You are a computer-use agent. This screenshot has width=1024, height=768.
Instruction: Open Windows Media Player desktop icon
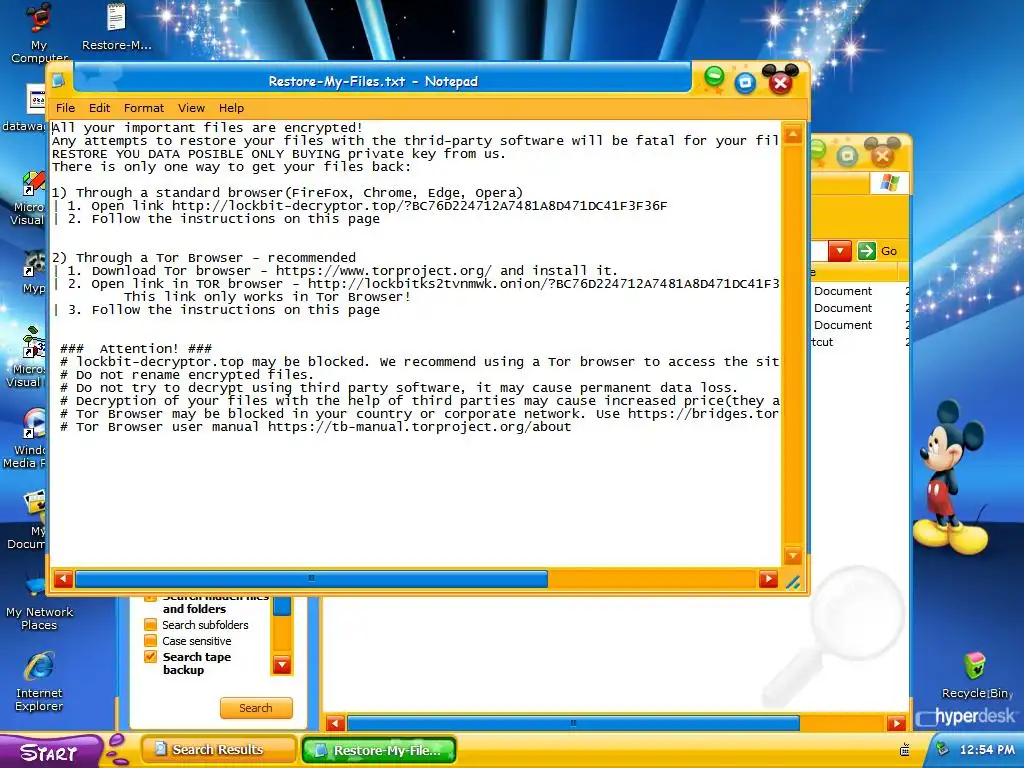click(x=26, y=439)
